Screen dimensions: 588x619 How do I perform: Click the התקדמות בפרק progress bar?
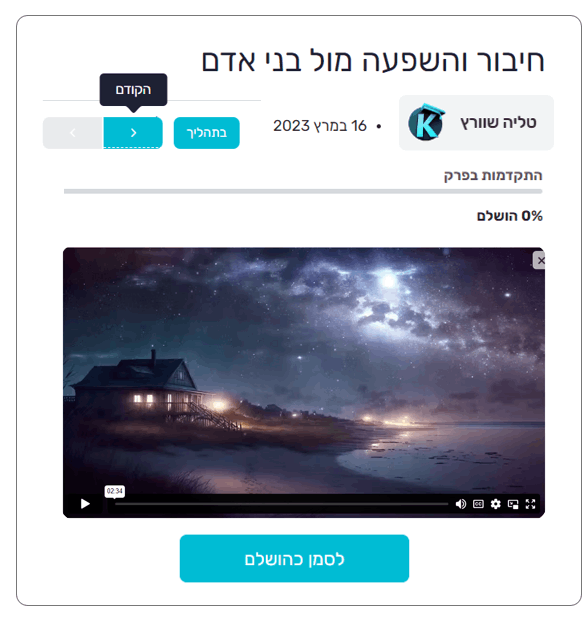coord(303,191)
